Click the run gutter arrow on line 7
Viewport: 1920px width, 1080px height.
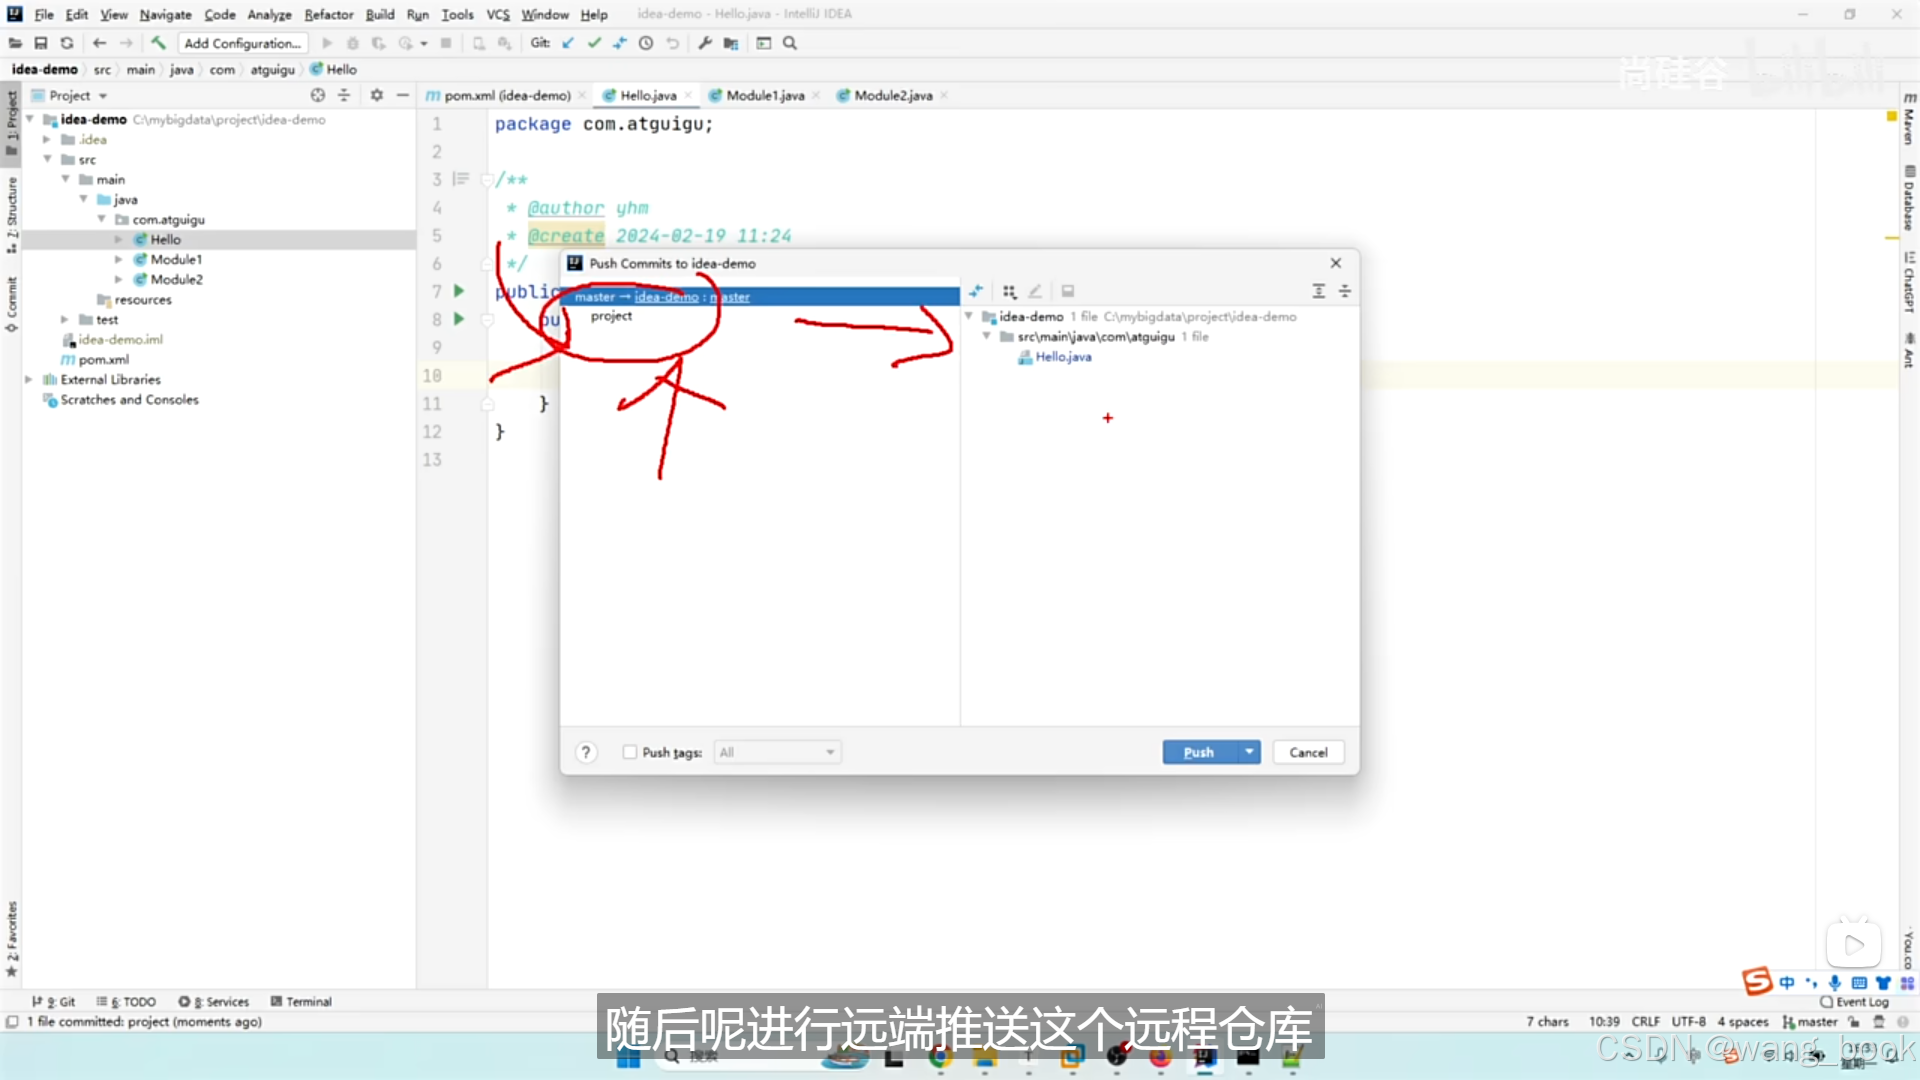click(x=459, y=291)
